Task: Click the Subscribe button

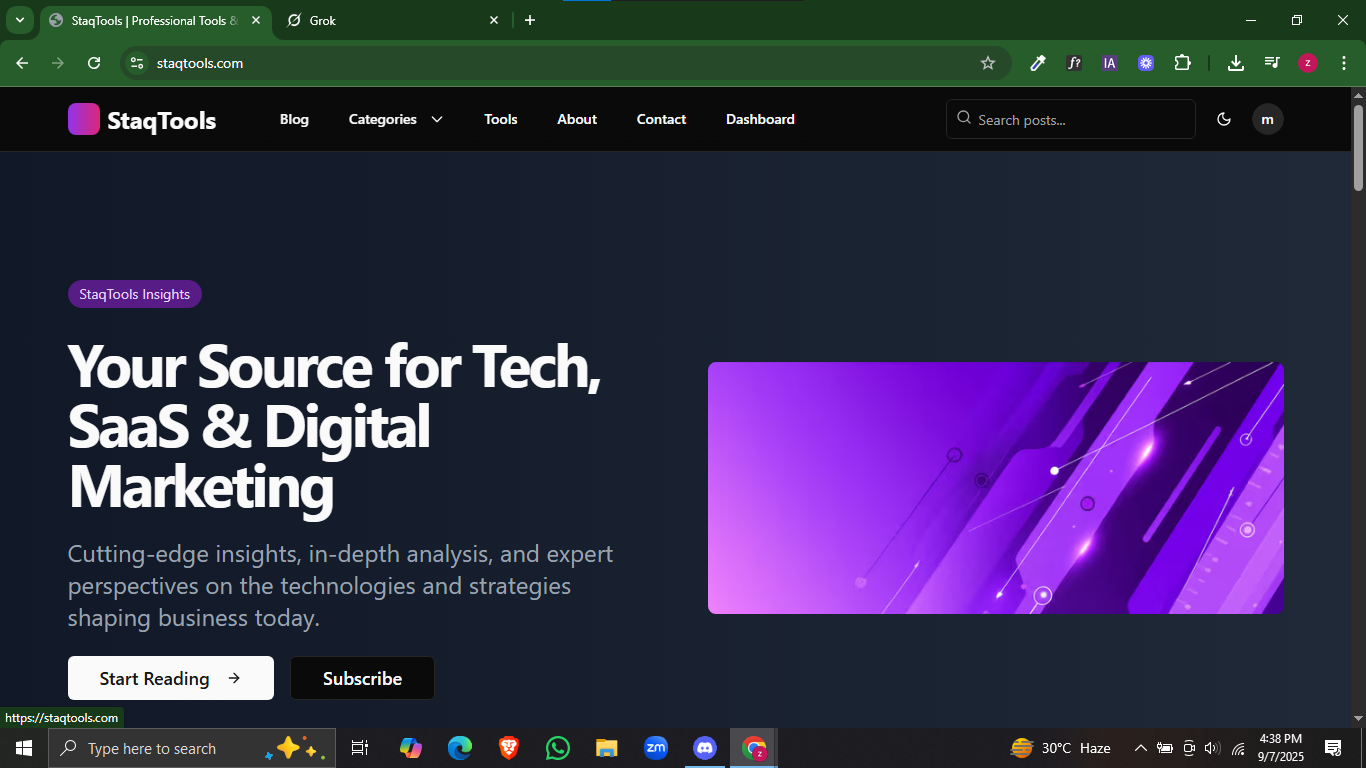Action: point(362,678)
